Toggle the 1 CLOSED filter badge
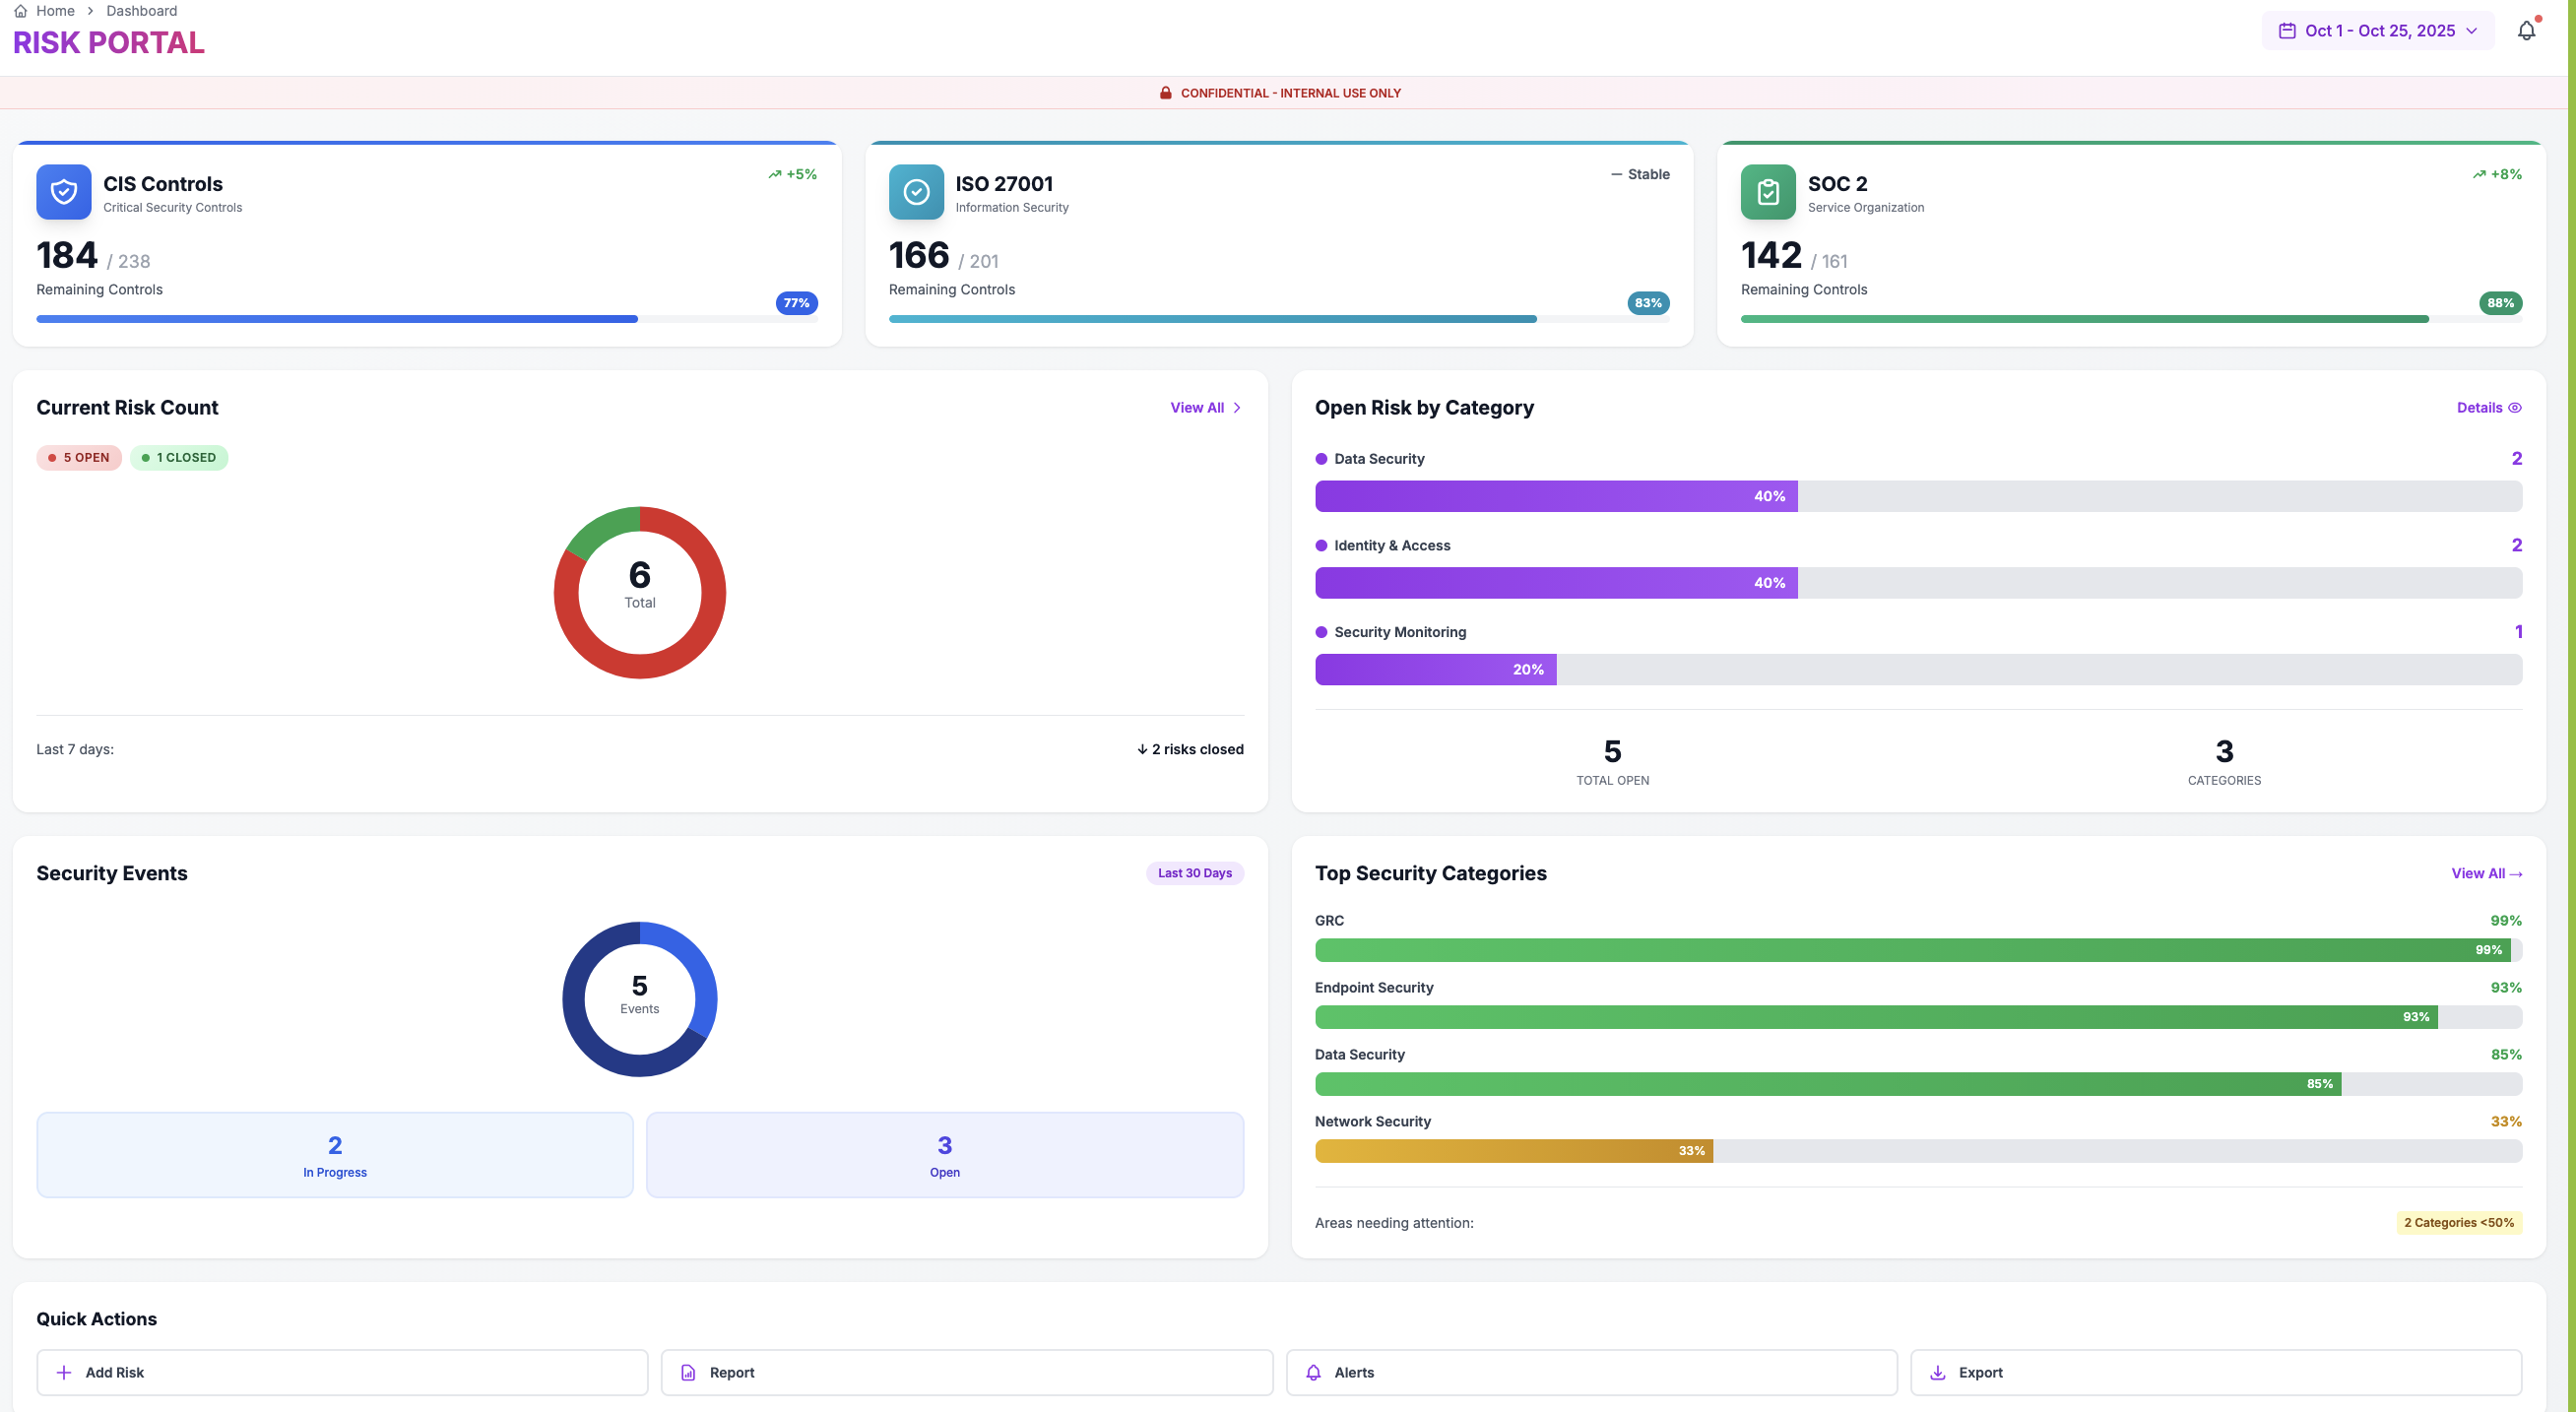 coord(179,458)
